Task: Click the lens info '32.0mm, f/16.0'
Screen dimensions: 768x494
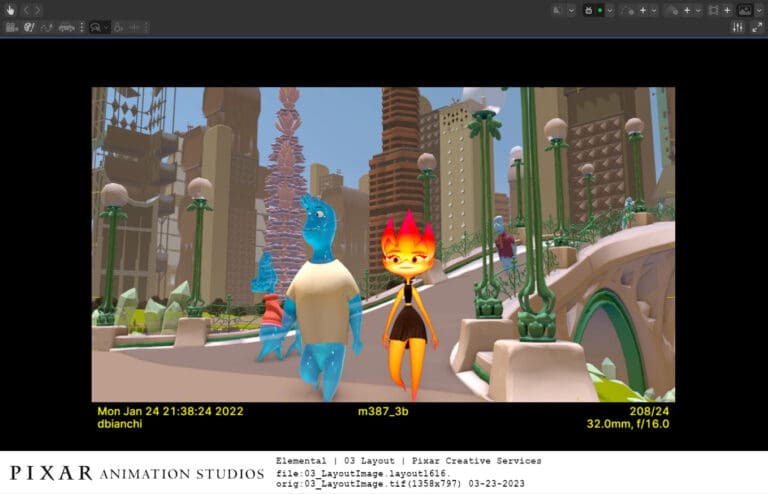Action: pyautogui.click(x=628, y=424)
